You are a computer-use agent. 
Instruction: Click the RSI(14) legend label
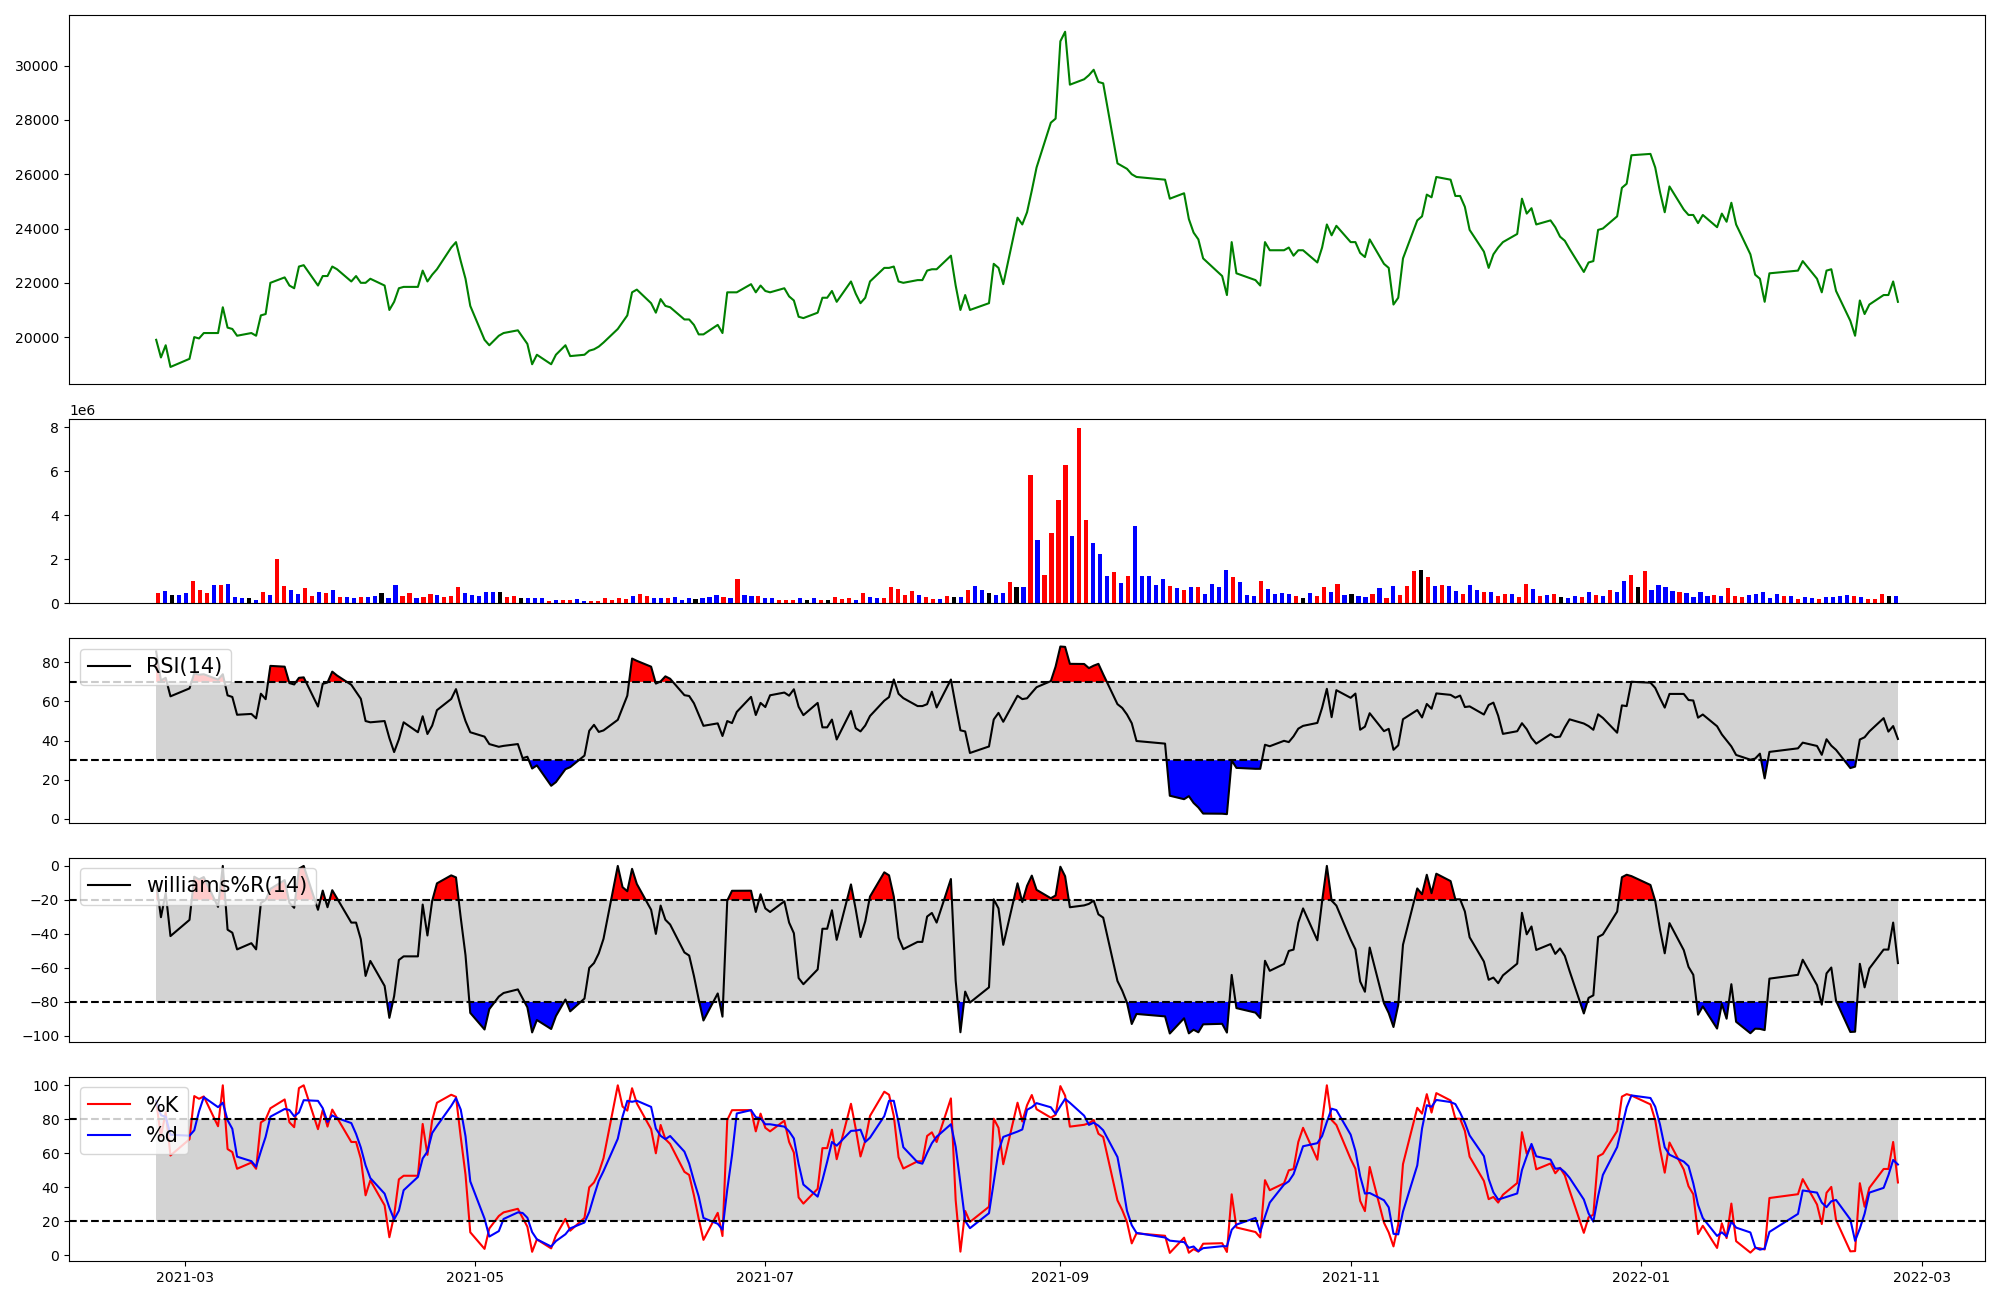click(184, 666)
